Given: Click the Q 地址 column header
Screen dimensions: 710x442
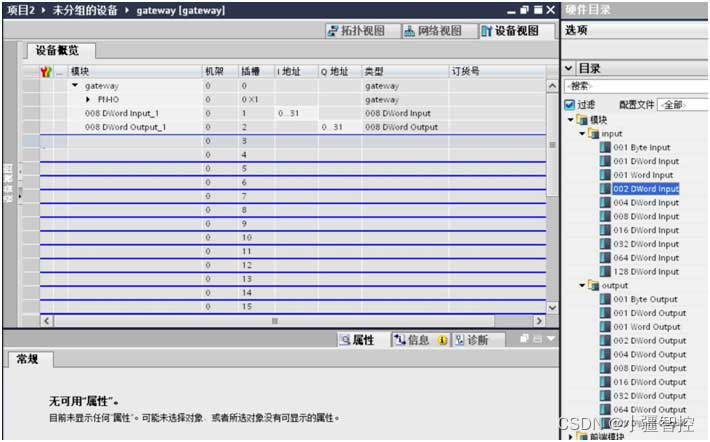Looking at the screenshot, I should click(340, 72).
